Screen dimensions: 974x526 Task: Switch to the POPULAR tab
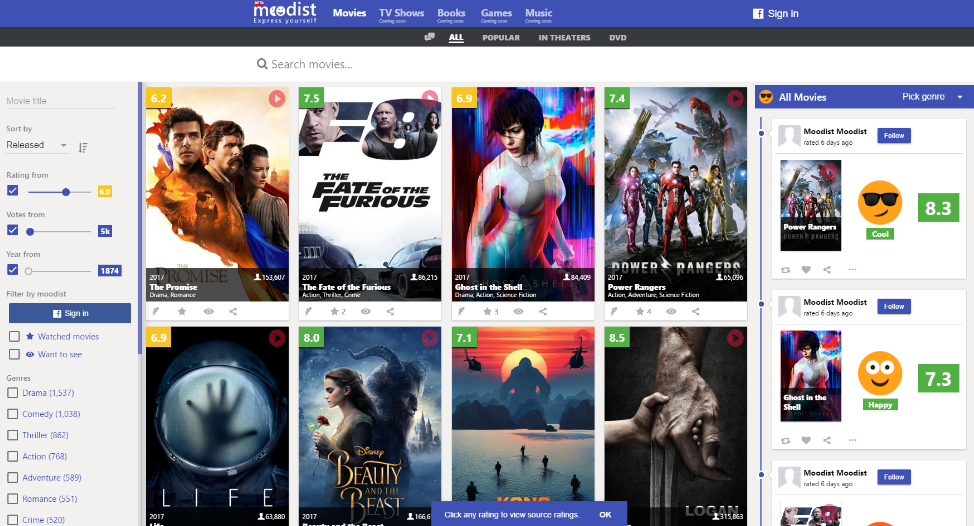[x=501, y=38]
